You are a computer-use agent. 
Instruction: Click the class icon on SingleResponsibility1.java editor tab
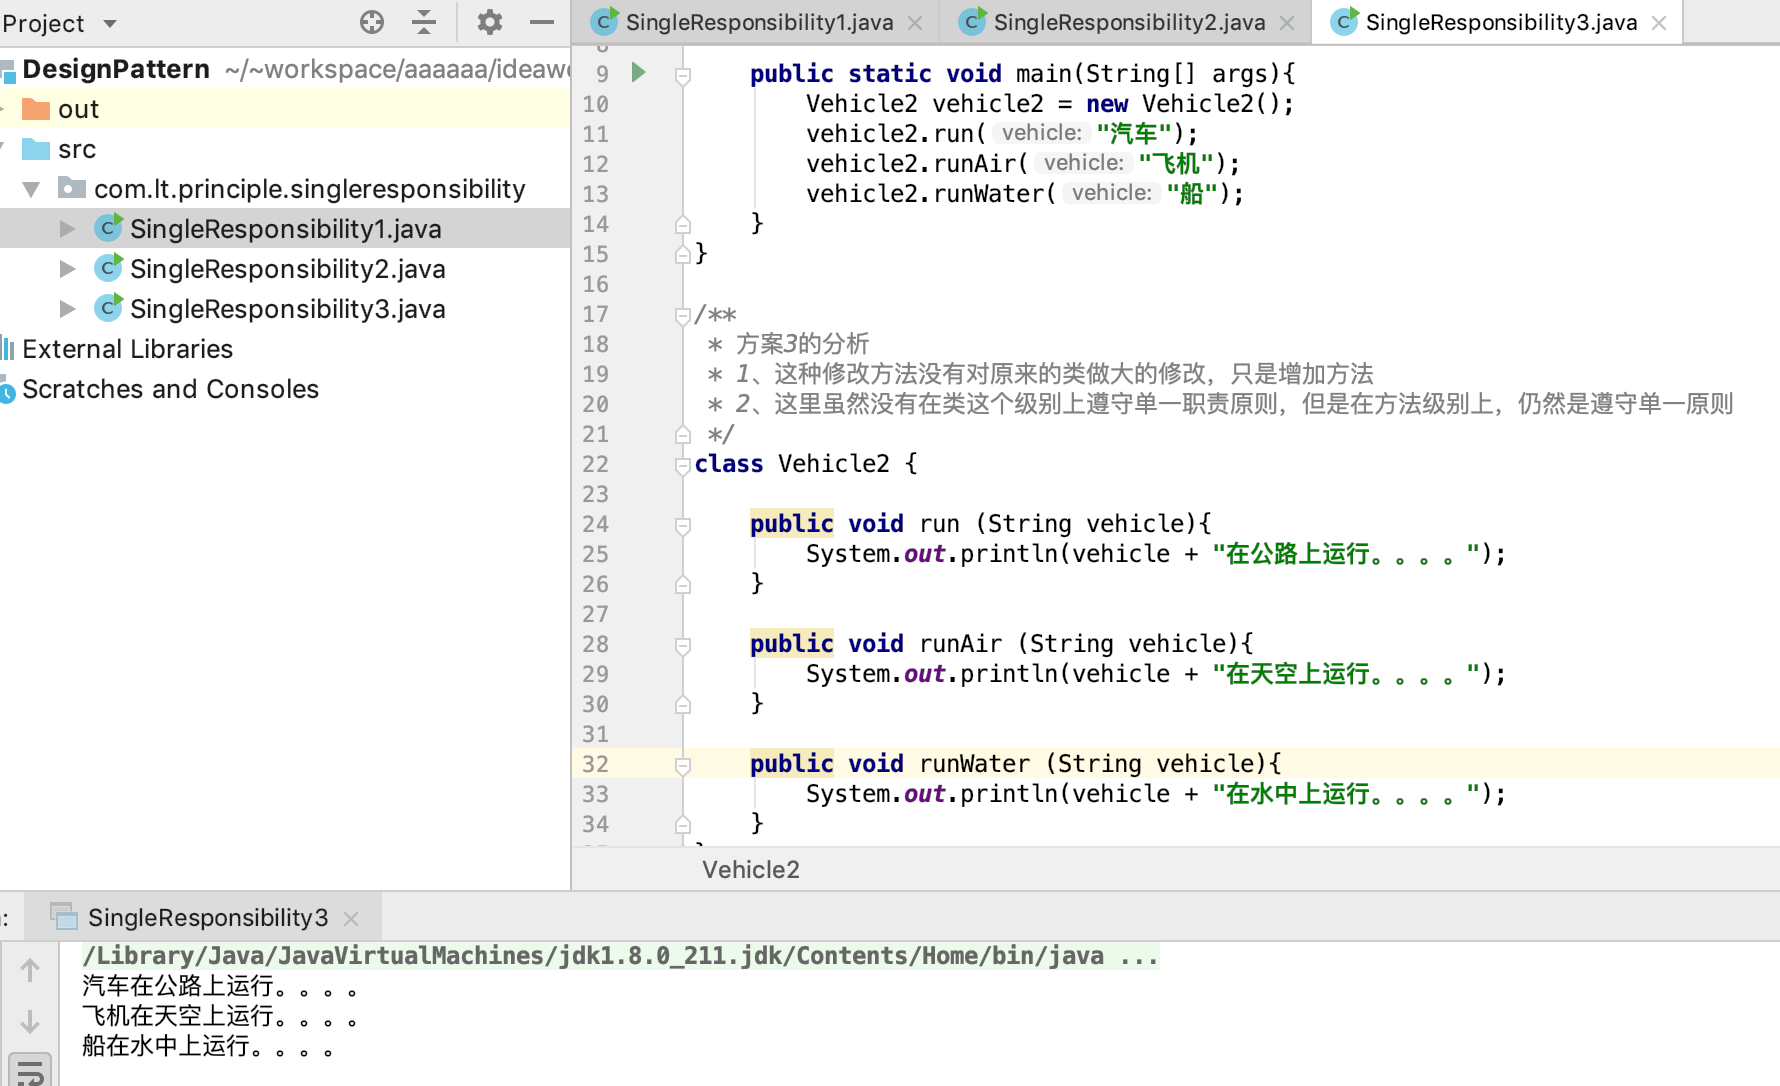point(604,21)
